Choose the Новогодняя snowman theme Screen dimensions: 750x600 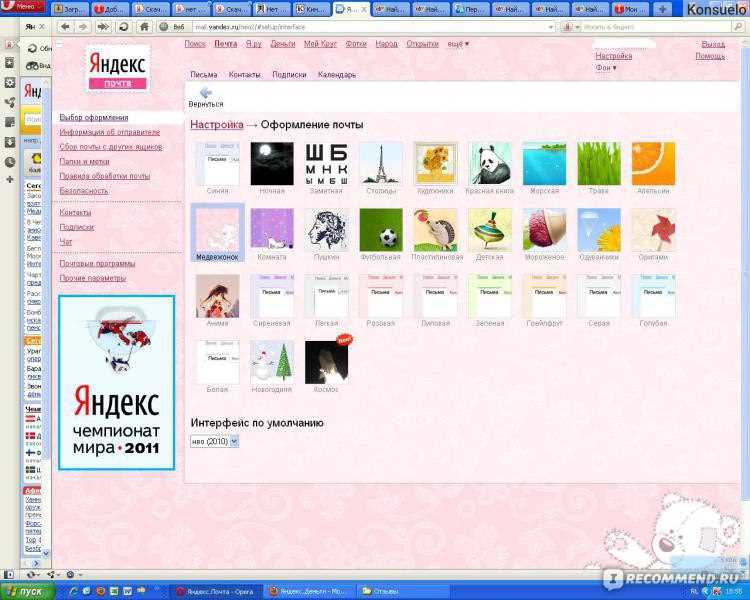[272, 362]
